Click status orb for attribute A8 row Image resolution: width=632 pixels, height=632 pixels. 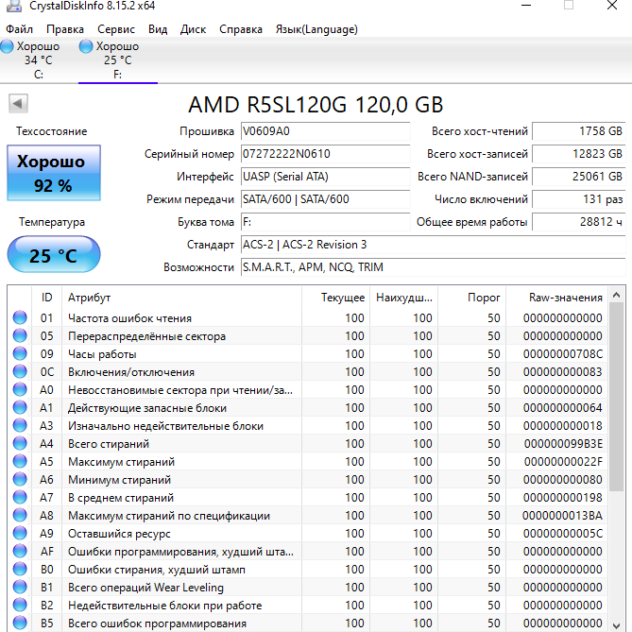coord(20,515)
